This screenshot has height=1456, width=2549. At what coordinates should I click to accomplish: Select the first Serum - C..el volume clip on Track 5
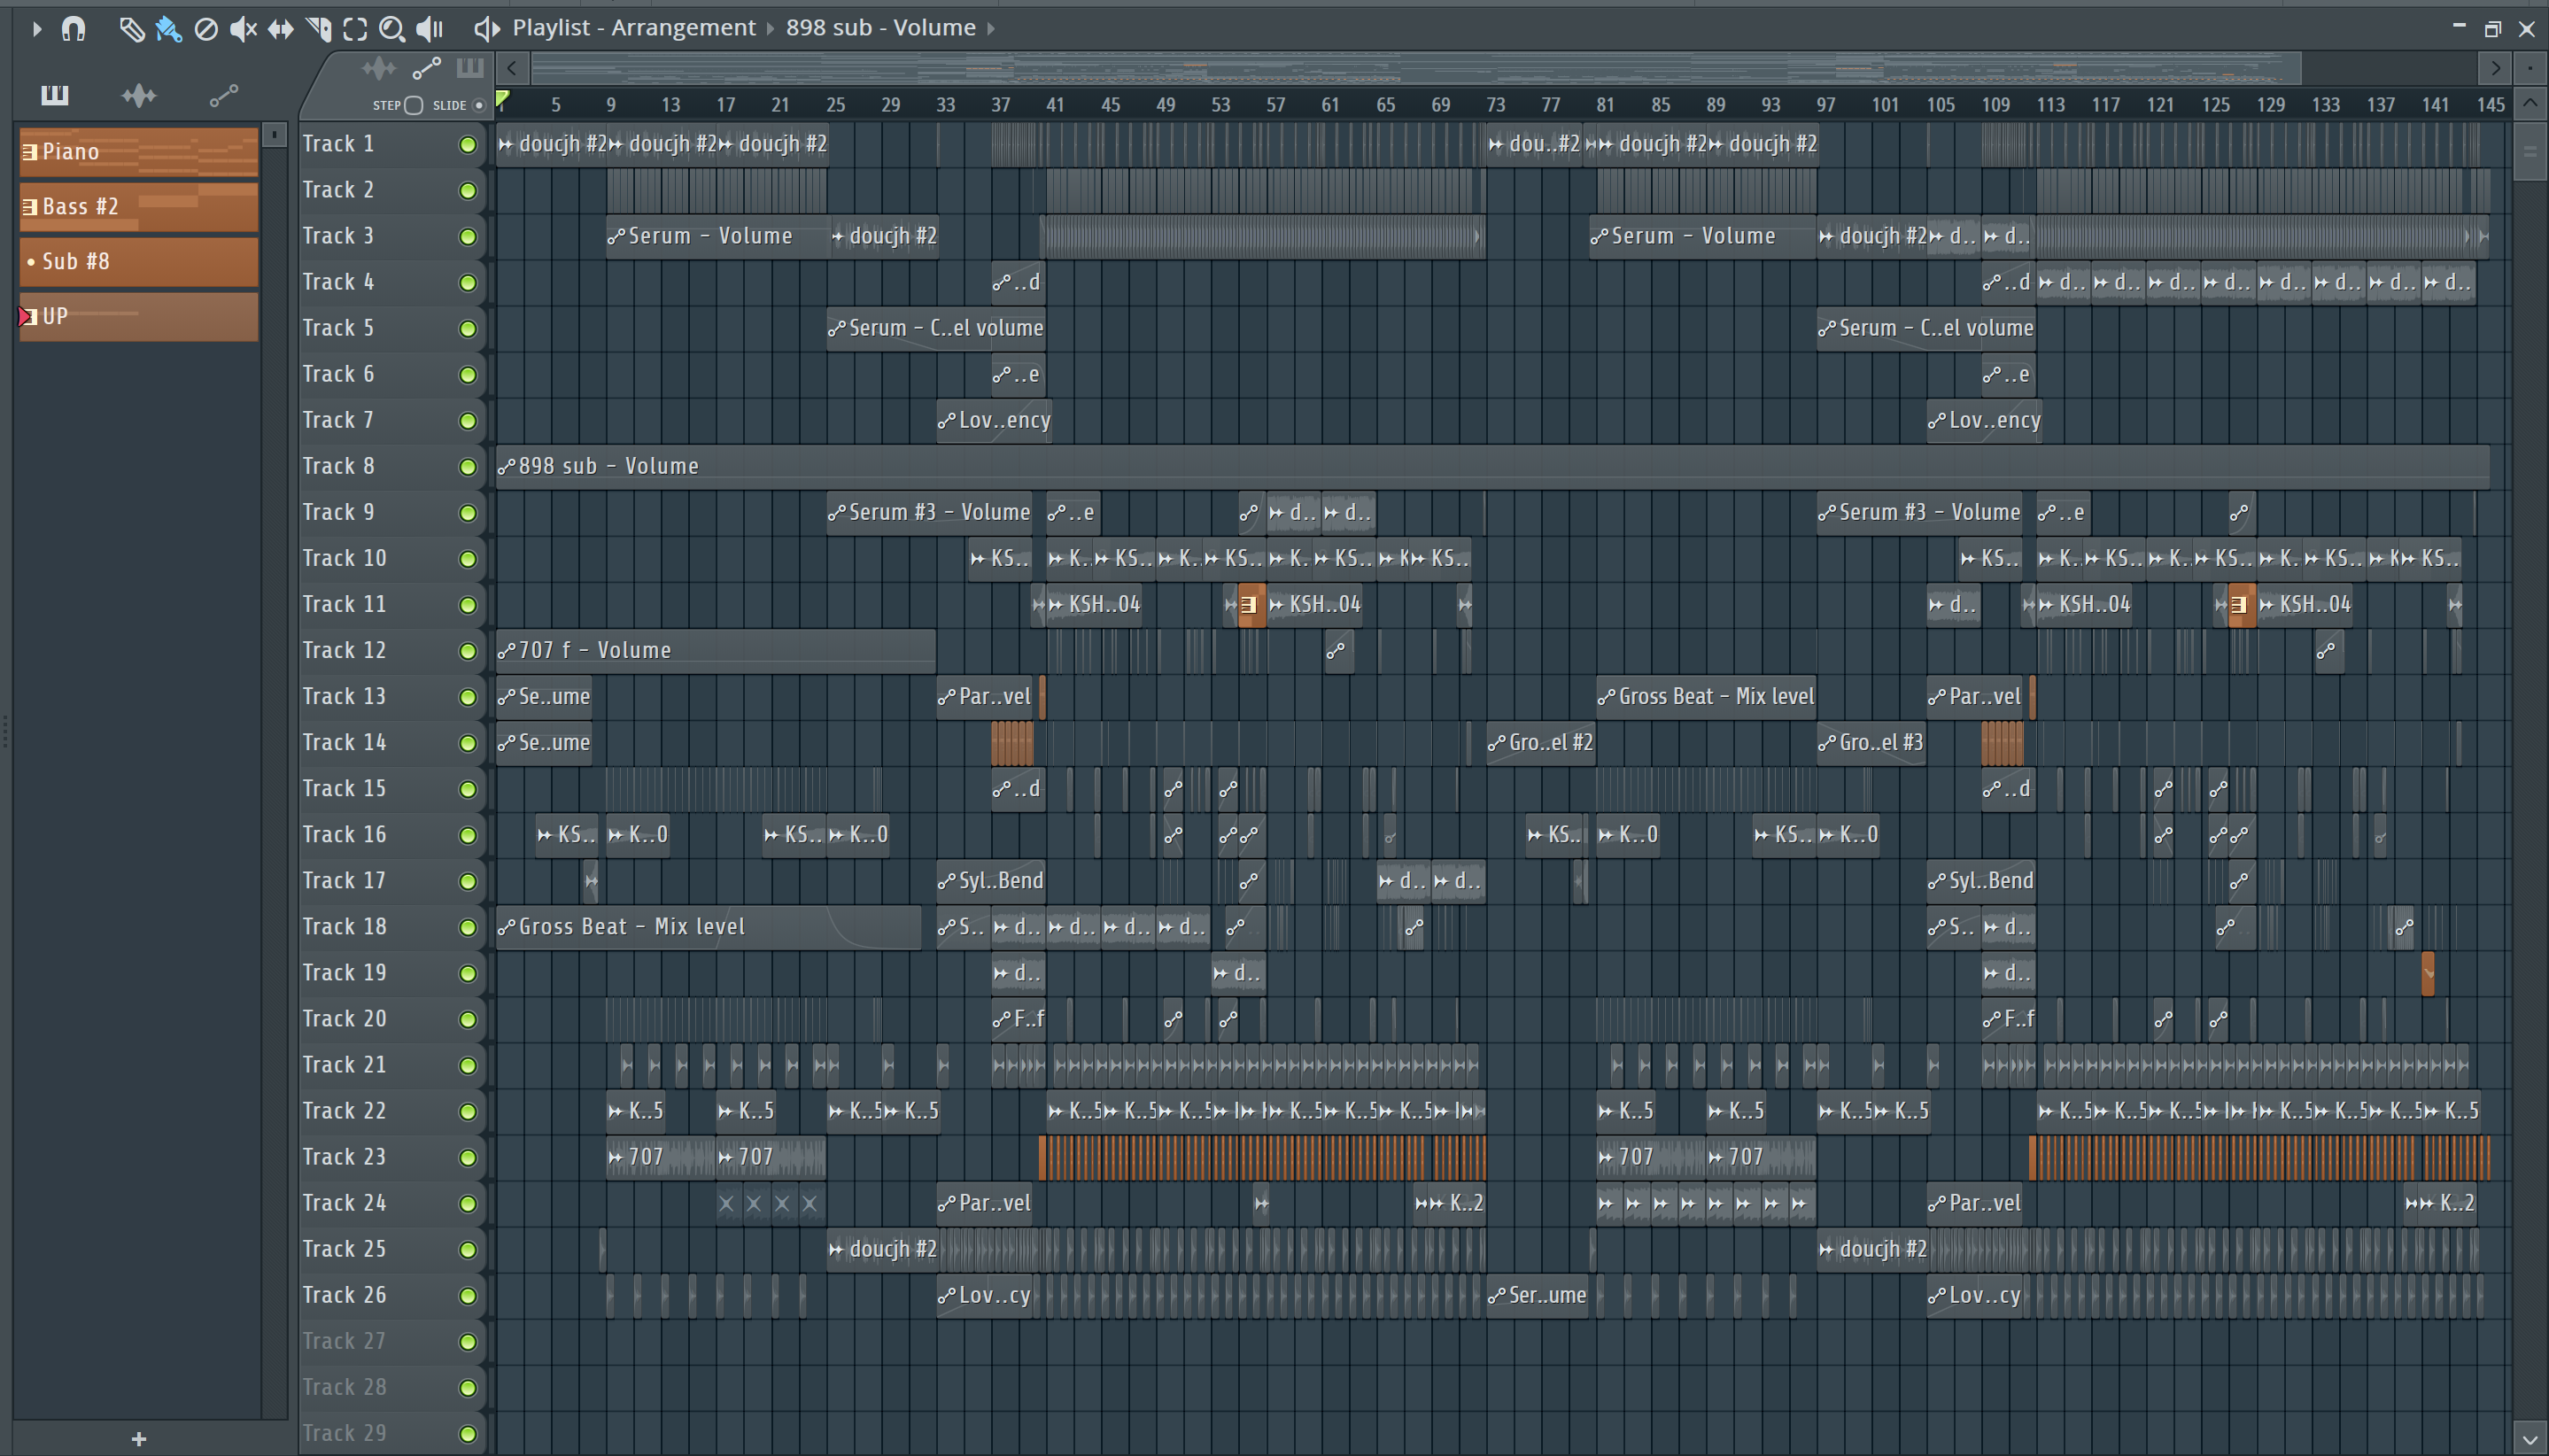pyautogui.click(x=936, y=328)
